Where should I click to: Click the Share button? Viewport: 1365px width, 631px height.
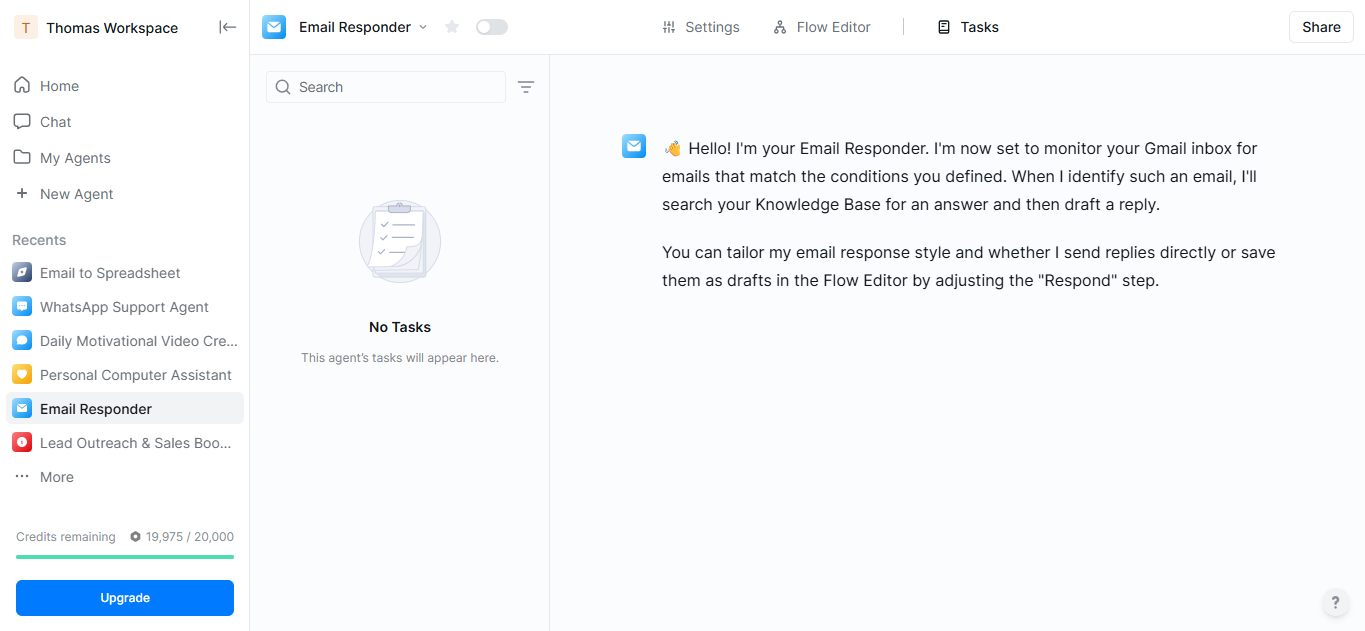click(1321, 27)
